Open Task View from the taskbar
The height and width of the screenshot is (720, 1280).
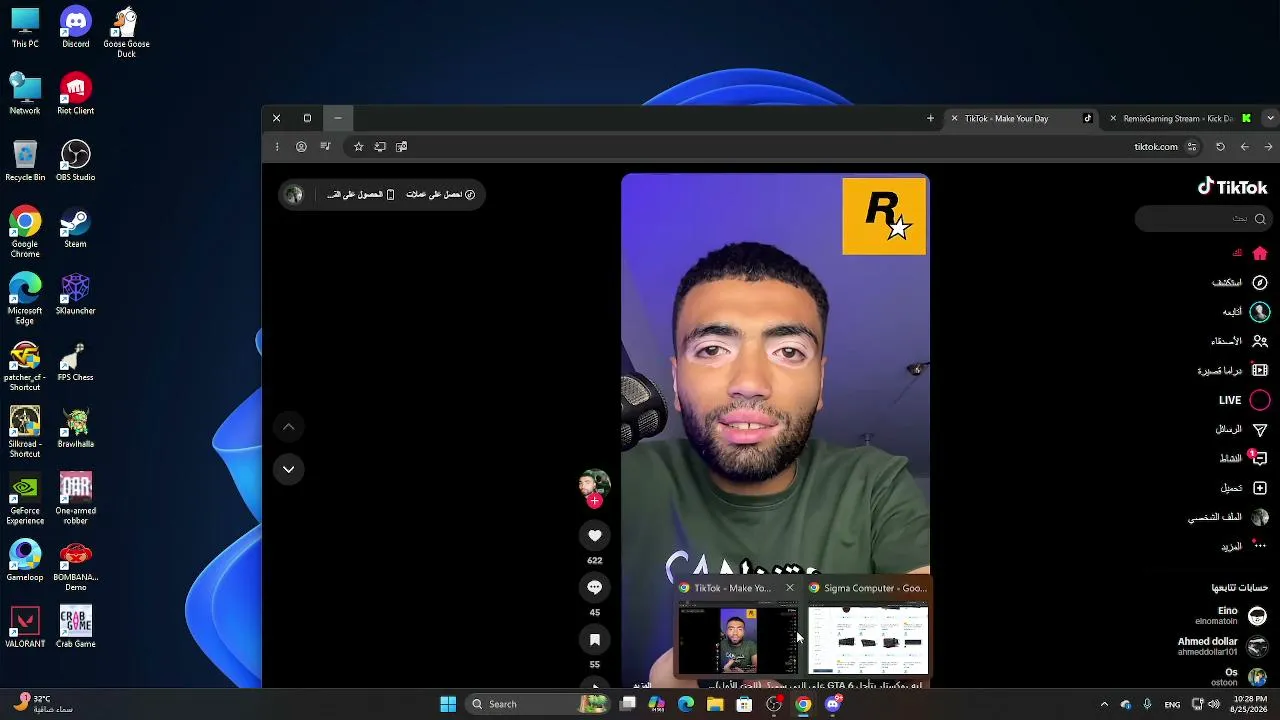click(x=628, y=704)
